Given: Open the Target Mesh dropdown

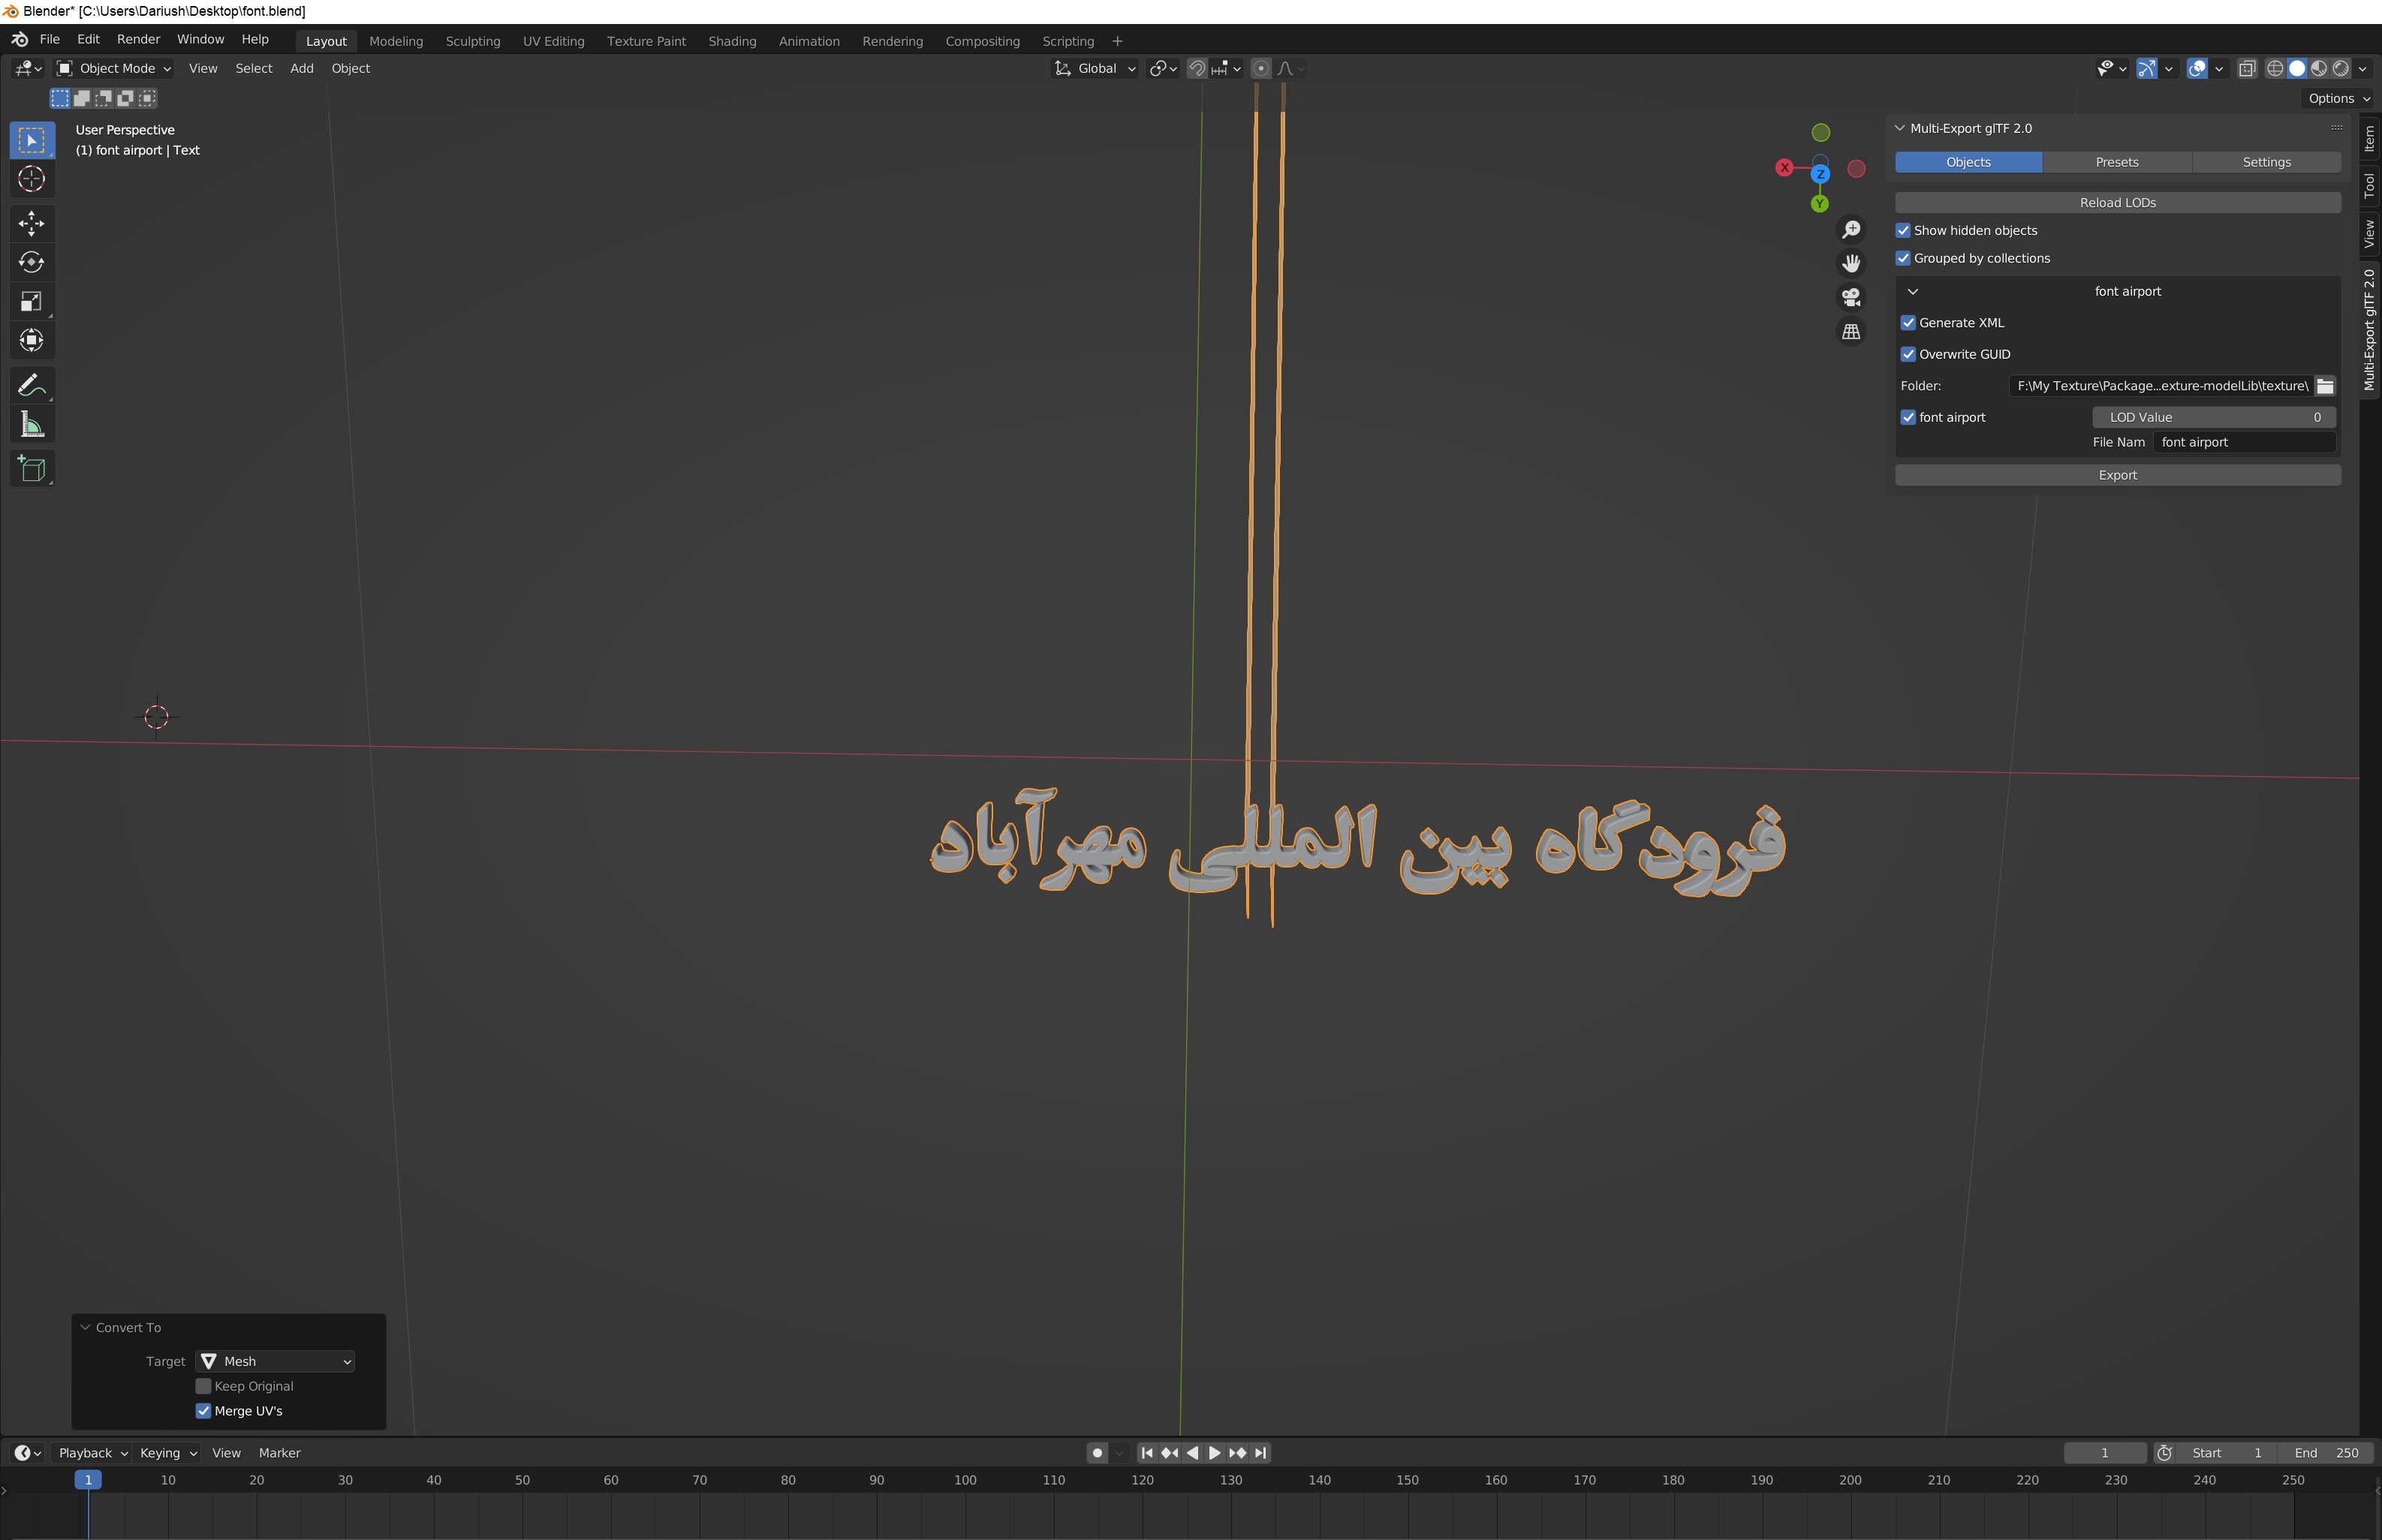Looking at the screenshot, I should click(x=276, y=1361).
